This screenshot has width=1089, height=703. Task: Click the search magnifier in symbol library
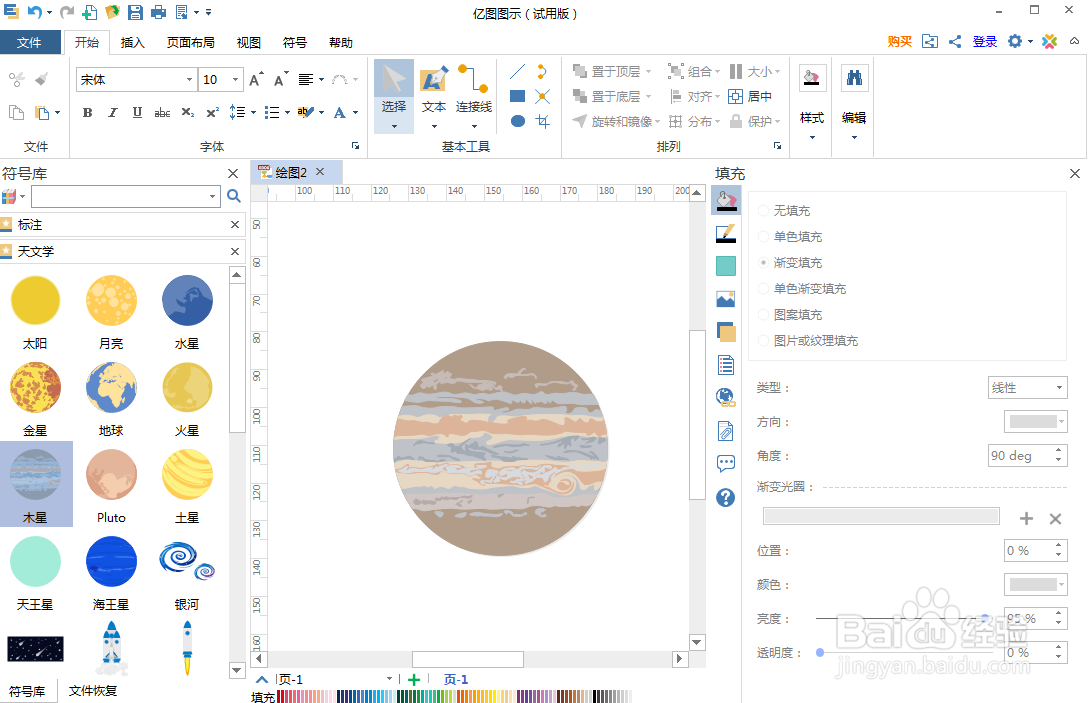[x=234, y=197]
